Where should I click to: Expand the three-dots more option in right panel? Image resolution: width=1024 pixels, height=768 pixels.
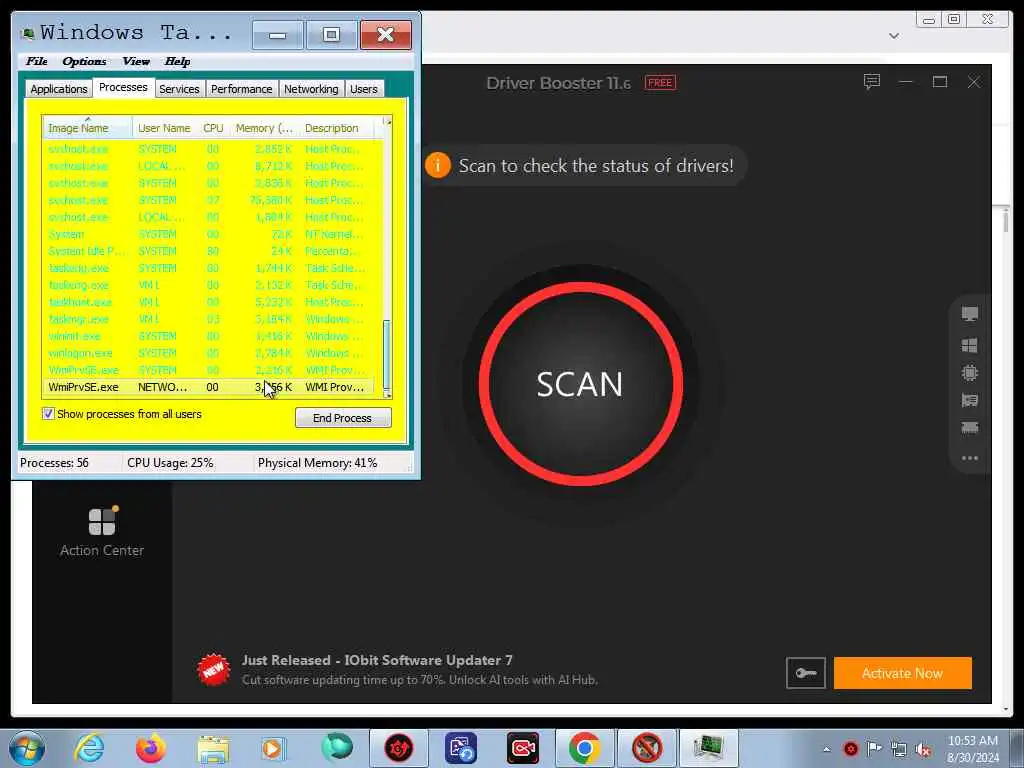coord(970,458)
